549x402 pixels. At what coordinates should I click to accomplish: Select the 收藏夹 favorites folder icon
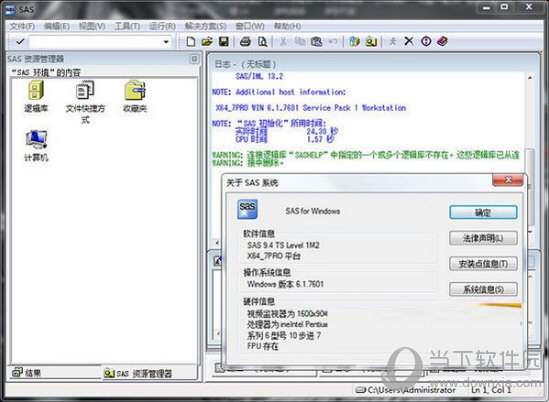click(x=135, y=96)
